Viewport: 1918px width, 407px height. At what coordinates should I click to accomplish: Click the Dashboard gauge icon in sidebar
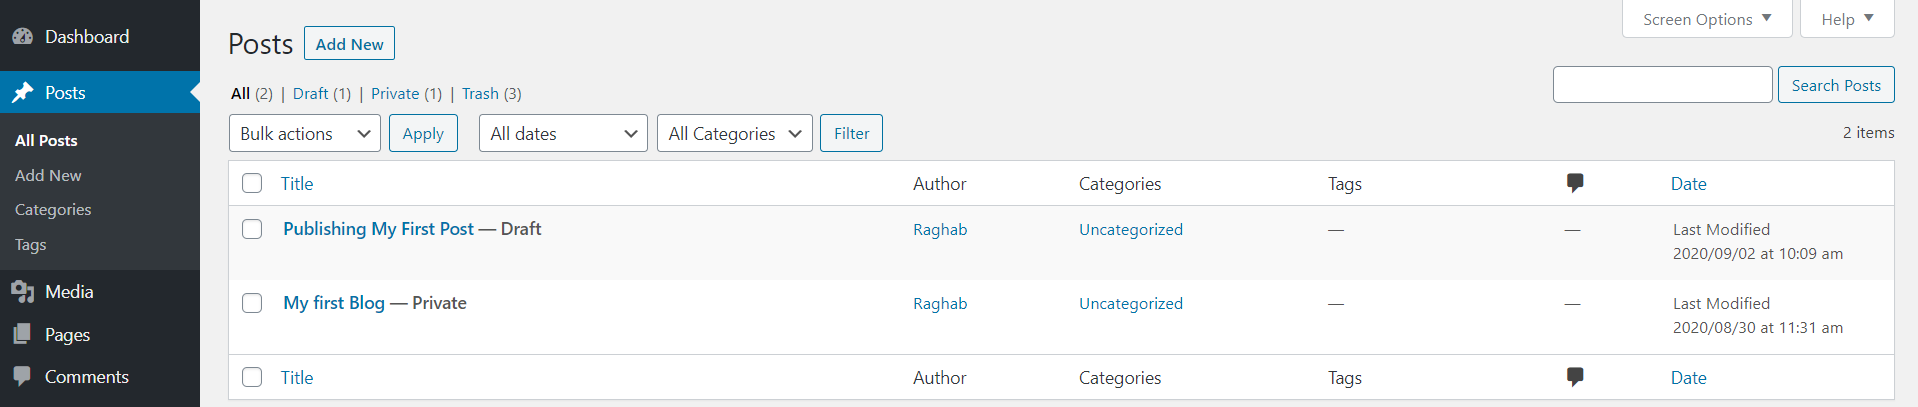[x=22, y=37]
